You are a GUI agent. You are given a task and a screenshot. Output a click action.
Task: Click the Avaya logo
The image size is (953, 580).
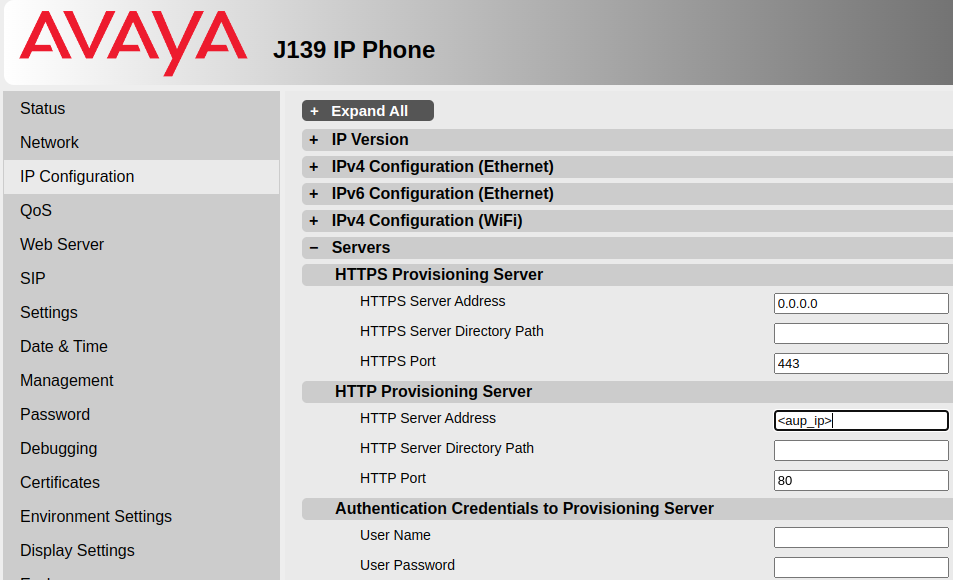[133, 43]
